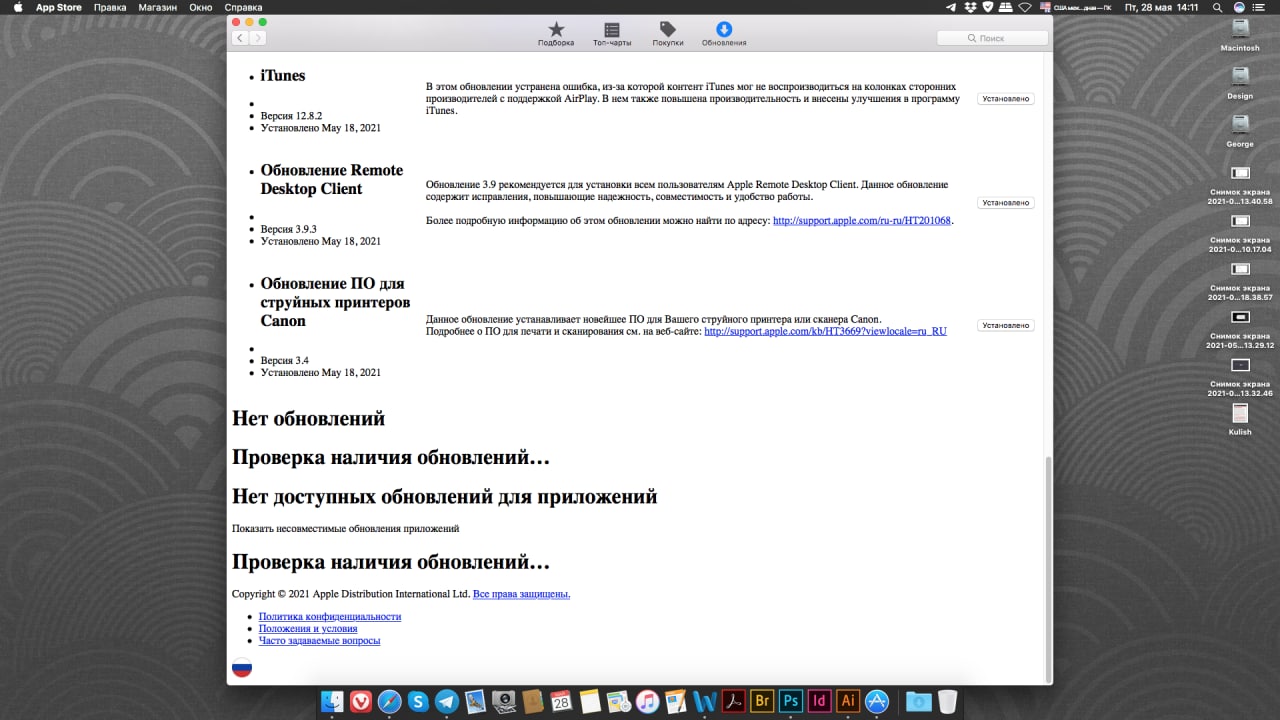Click the iTunes heading
The height and width of the screenshot is (720, 1280).
pyautogui.click(x=283, y=75)
